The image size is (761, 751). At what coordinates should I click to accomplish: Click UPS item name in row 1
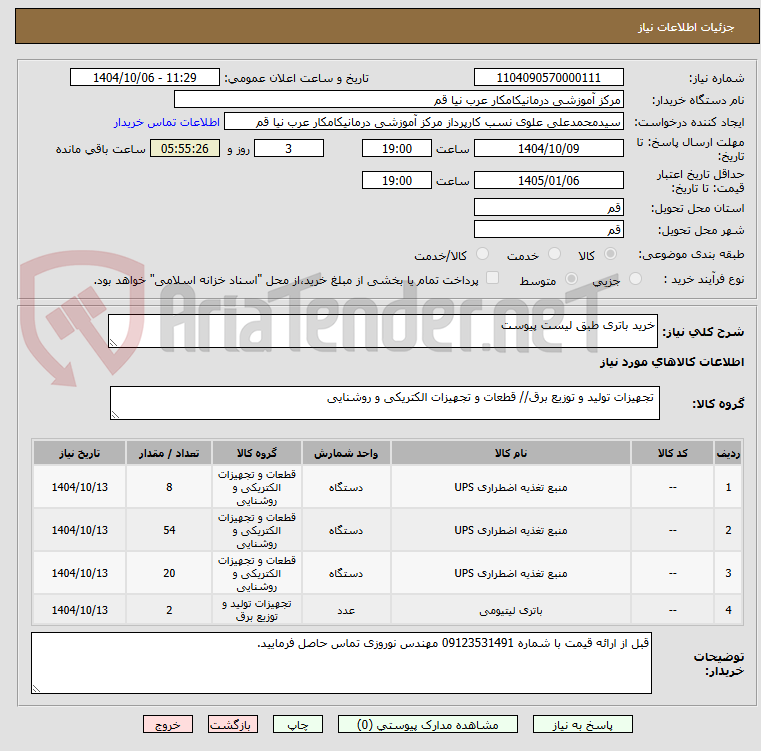click(511, 487)
